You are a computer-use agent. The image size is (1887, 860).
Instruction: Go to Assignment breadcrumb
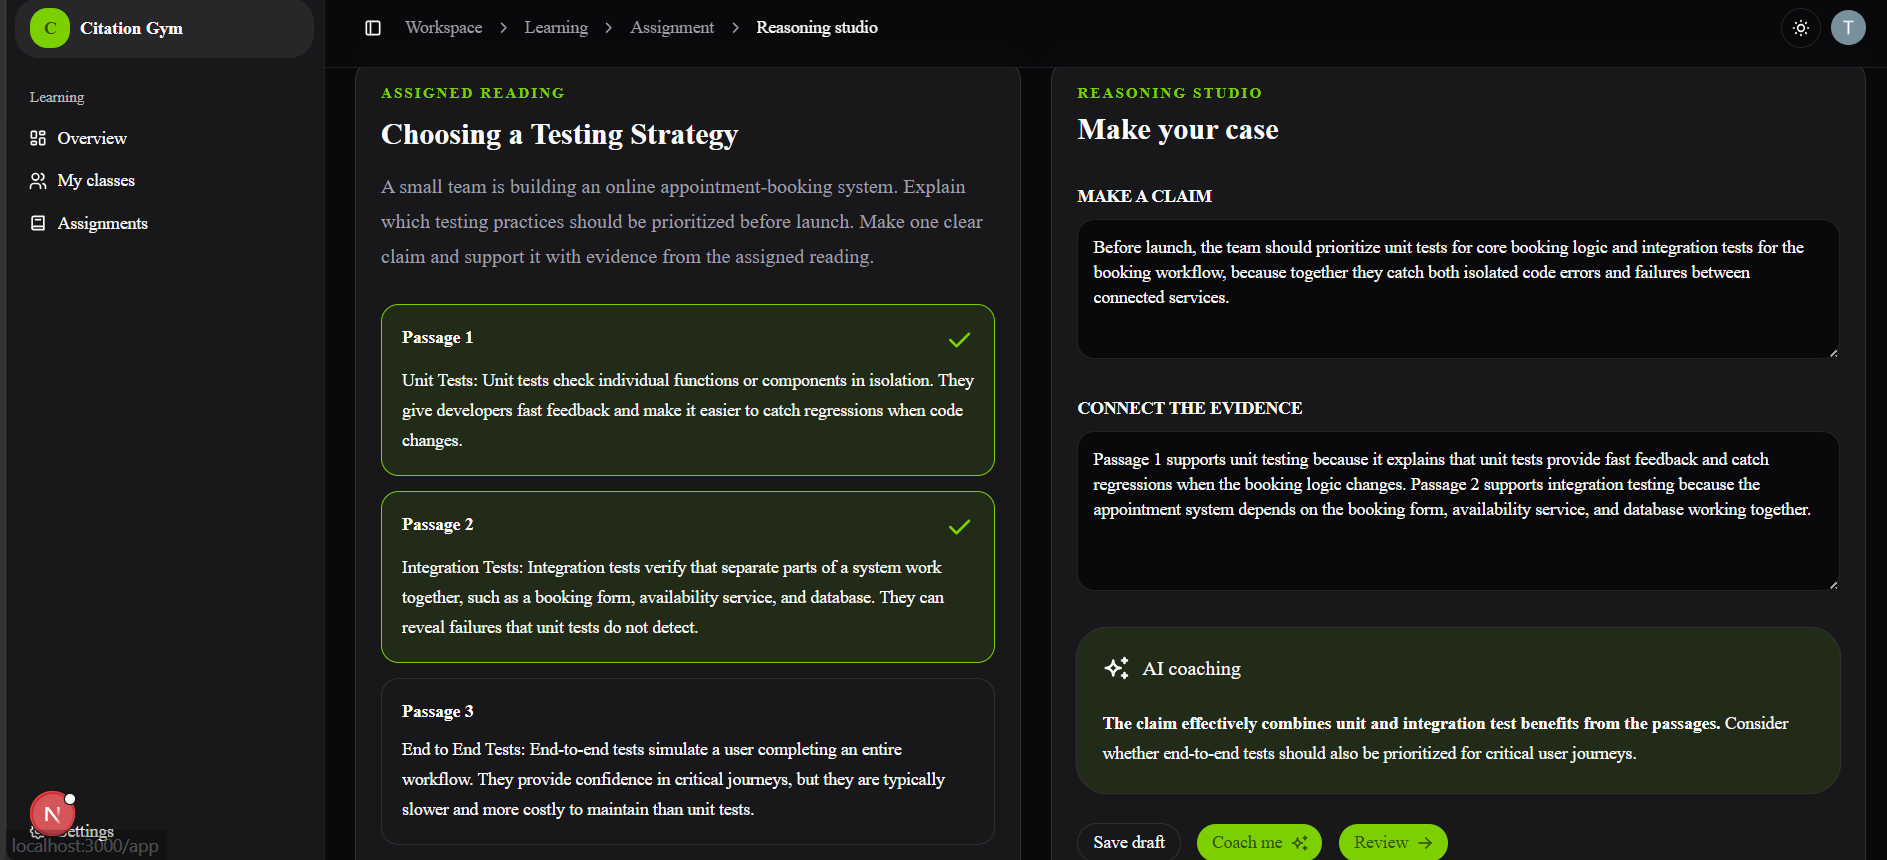coord(672,28)
